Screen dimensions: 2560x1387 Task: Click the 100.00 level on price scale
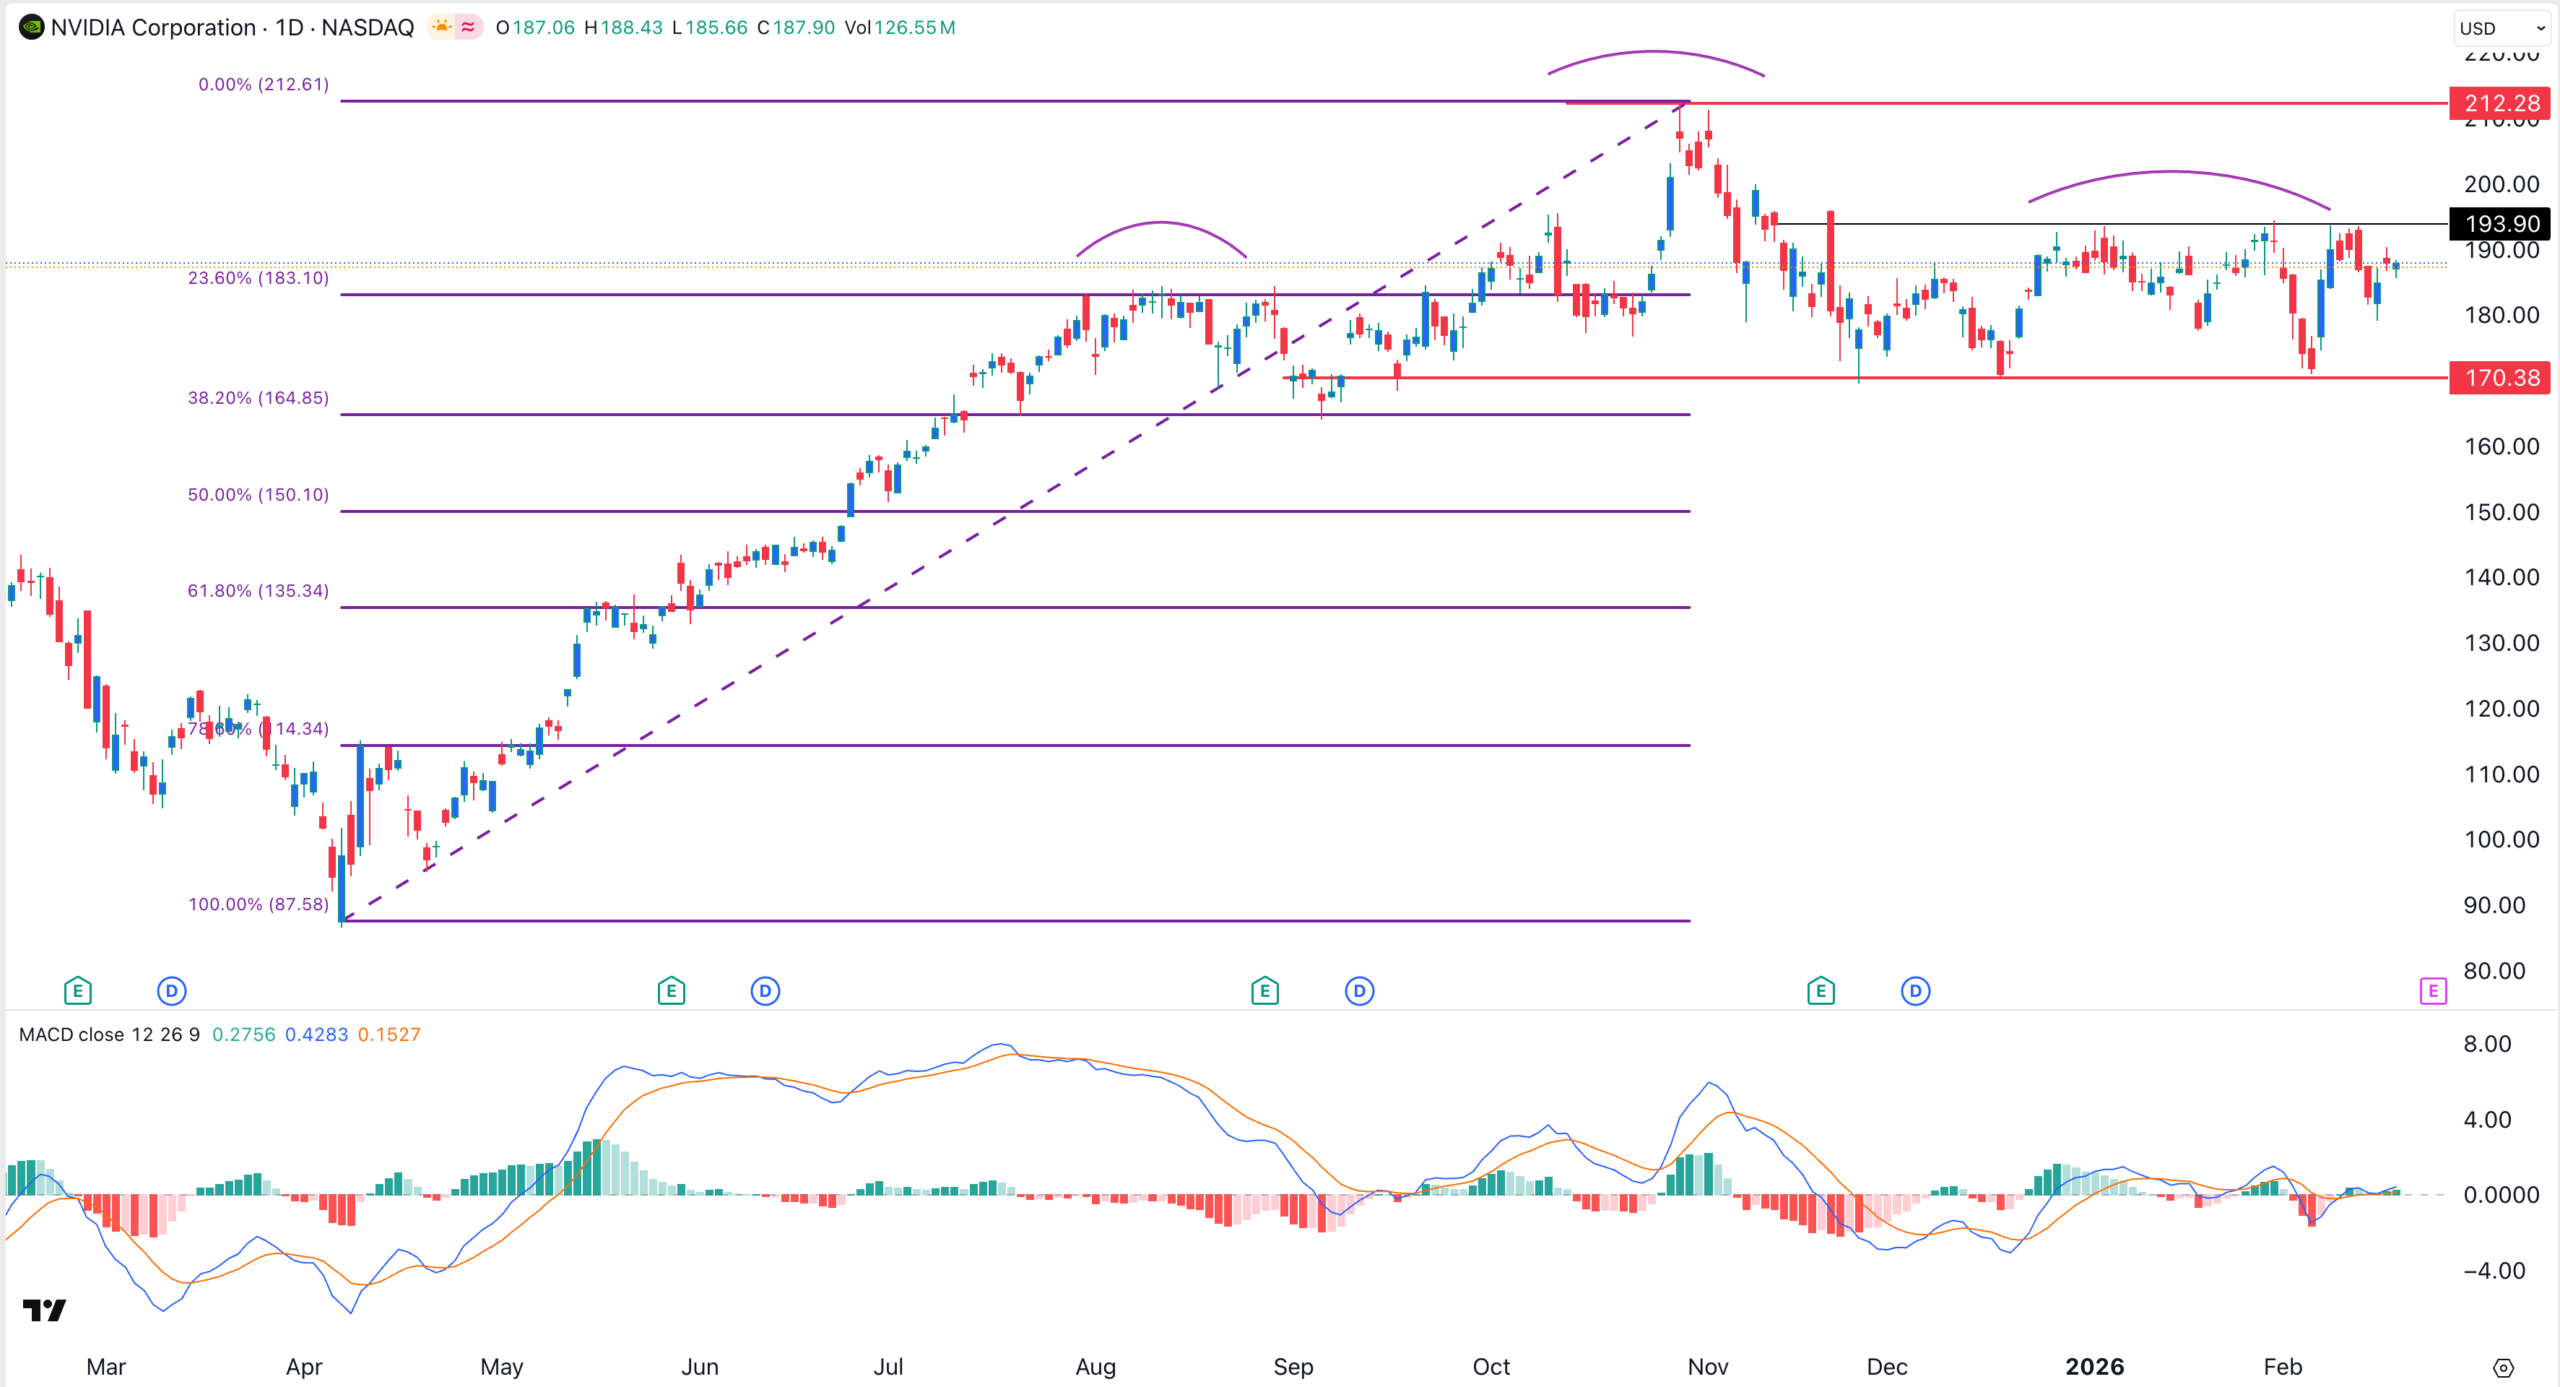(x=2502, y=839)
